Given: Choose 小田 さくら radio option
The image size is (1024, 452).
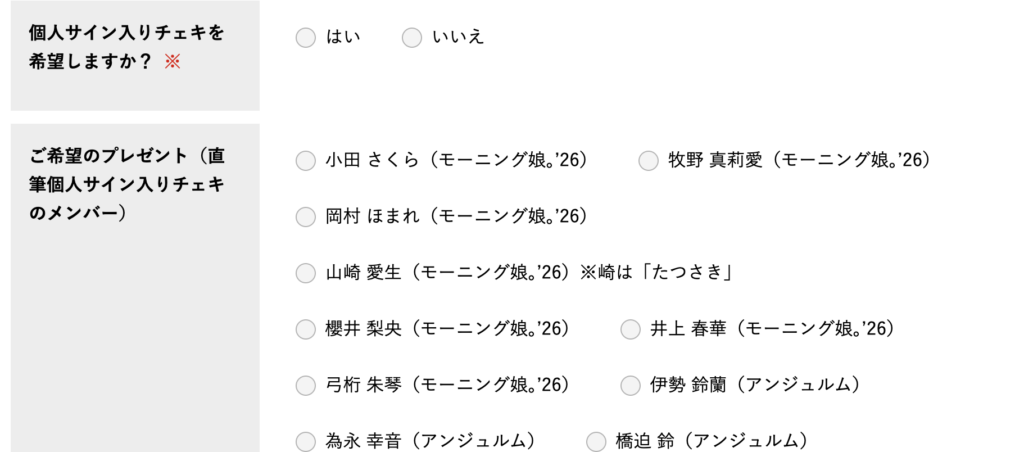Looking at the screenshot, I should coord(305,160).
